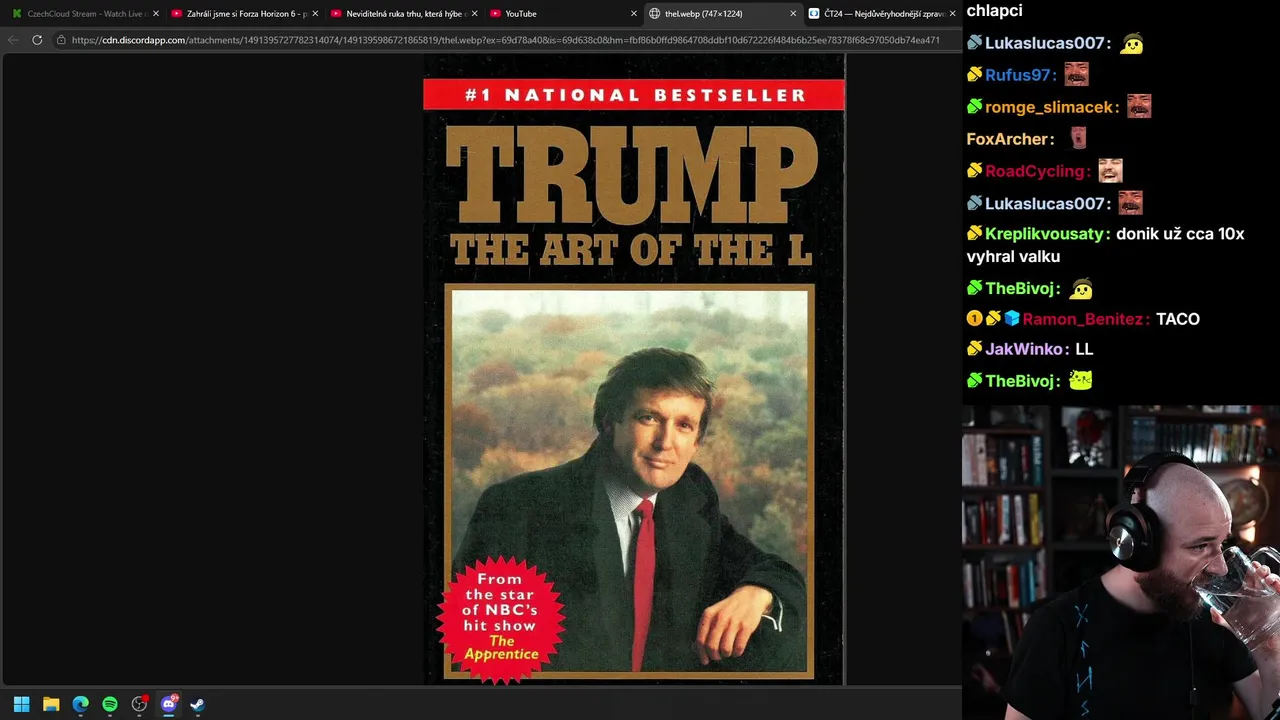Image resolution: width=1280 pixels, height=720 pixels.
Task: Click the blue cube badge next to Ramon_Benitez
Action: (1012, 319)
